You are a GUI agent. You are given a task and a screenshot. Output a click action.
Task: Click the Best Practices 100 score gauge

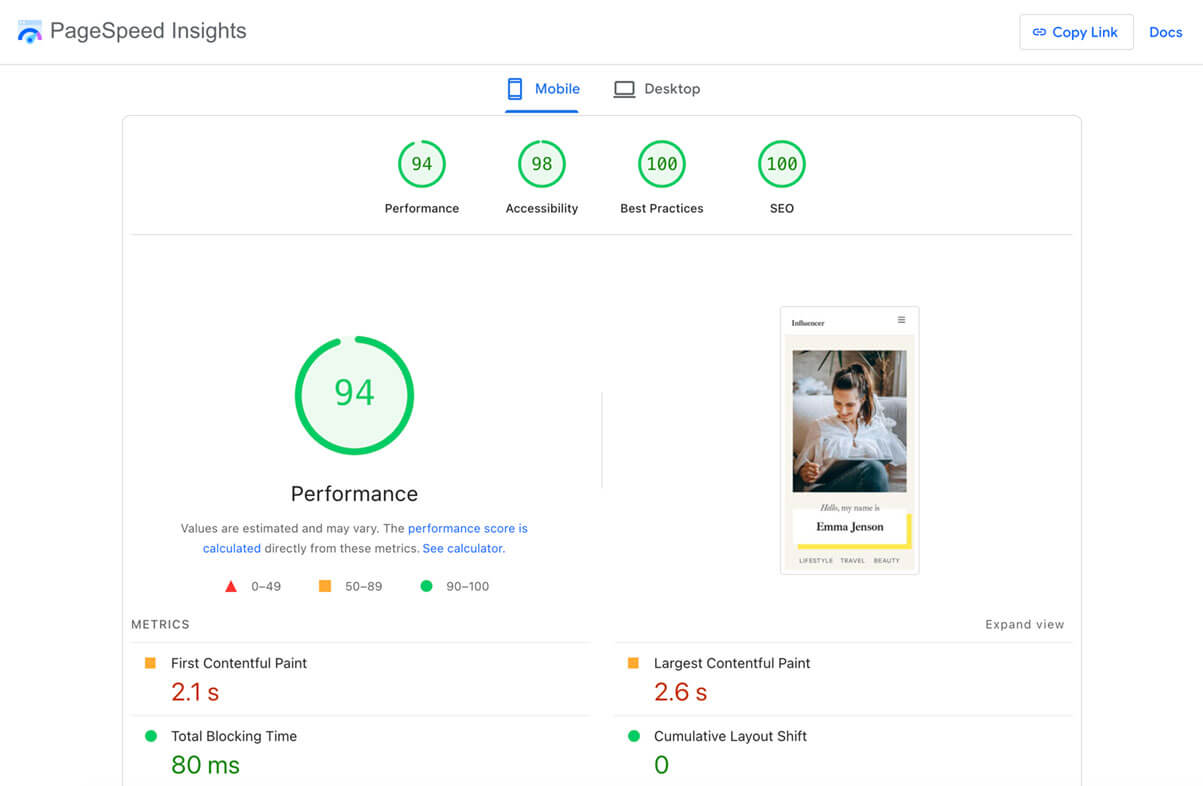coord(662,164)
